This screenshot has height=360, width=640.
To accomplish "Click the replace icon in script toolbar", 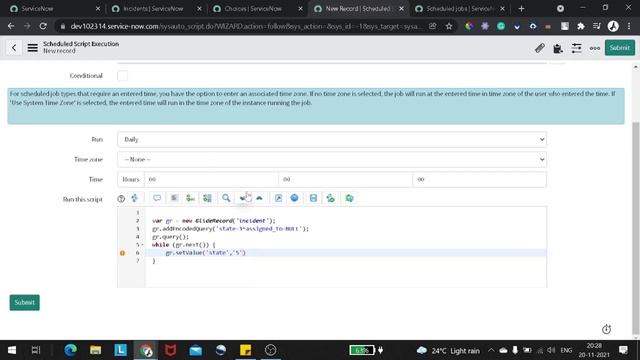I will pyautogui.click(x=191, y=198).
